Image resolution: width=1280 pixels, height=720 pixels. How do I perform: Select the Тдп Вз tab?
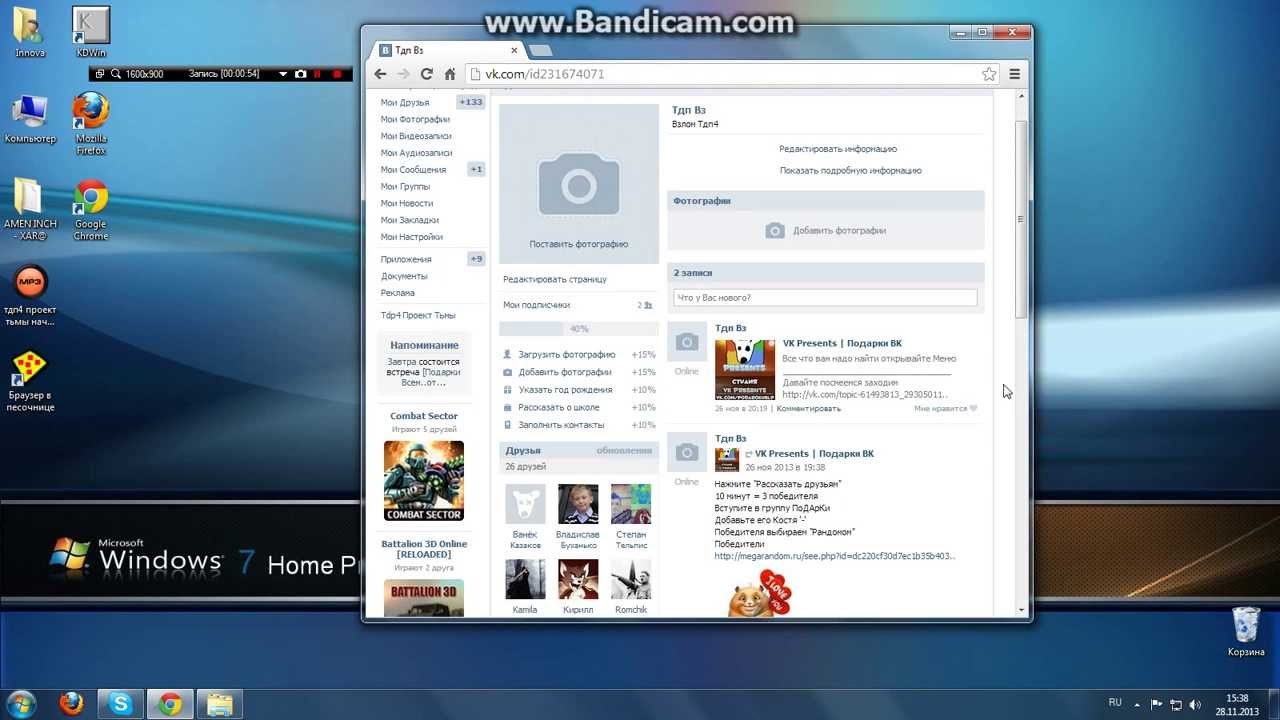pos(445,50)
